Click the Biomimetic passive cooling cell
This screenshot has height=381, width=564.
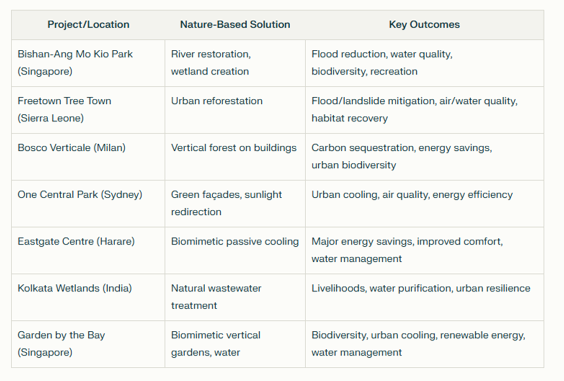(x=235, y=250)
